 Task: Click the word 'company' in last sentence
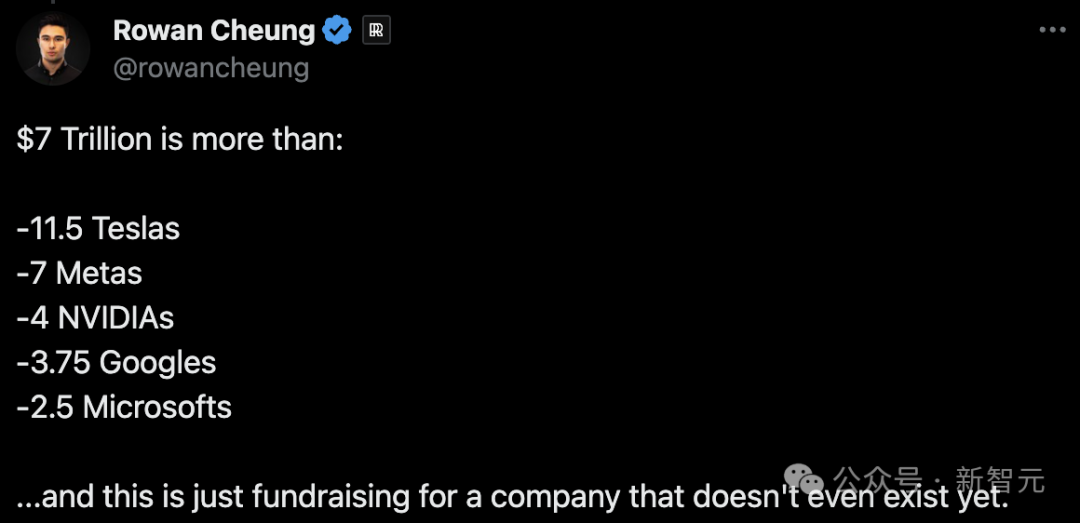coord(550,498)
